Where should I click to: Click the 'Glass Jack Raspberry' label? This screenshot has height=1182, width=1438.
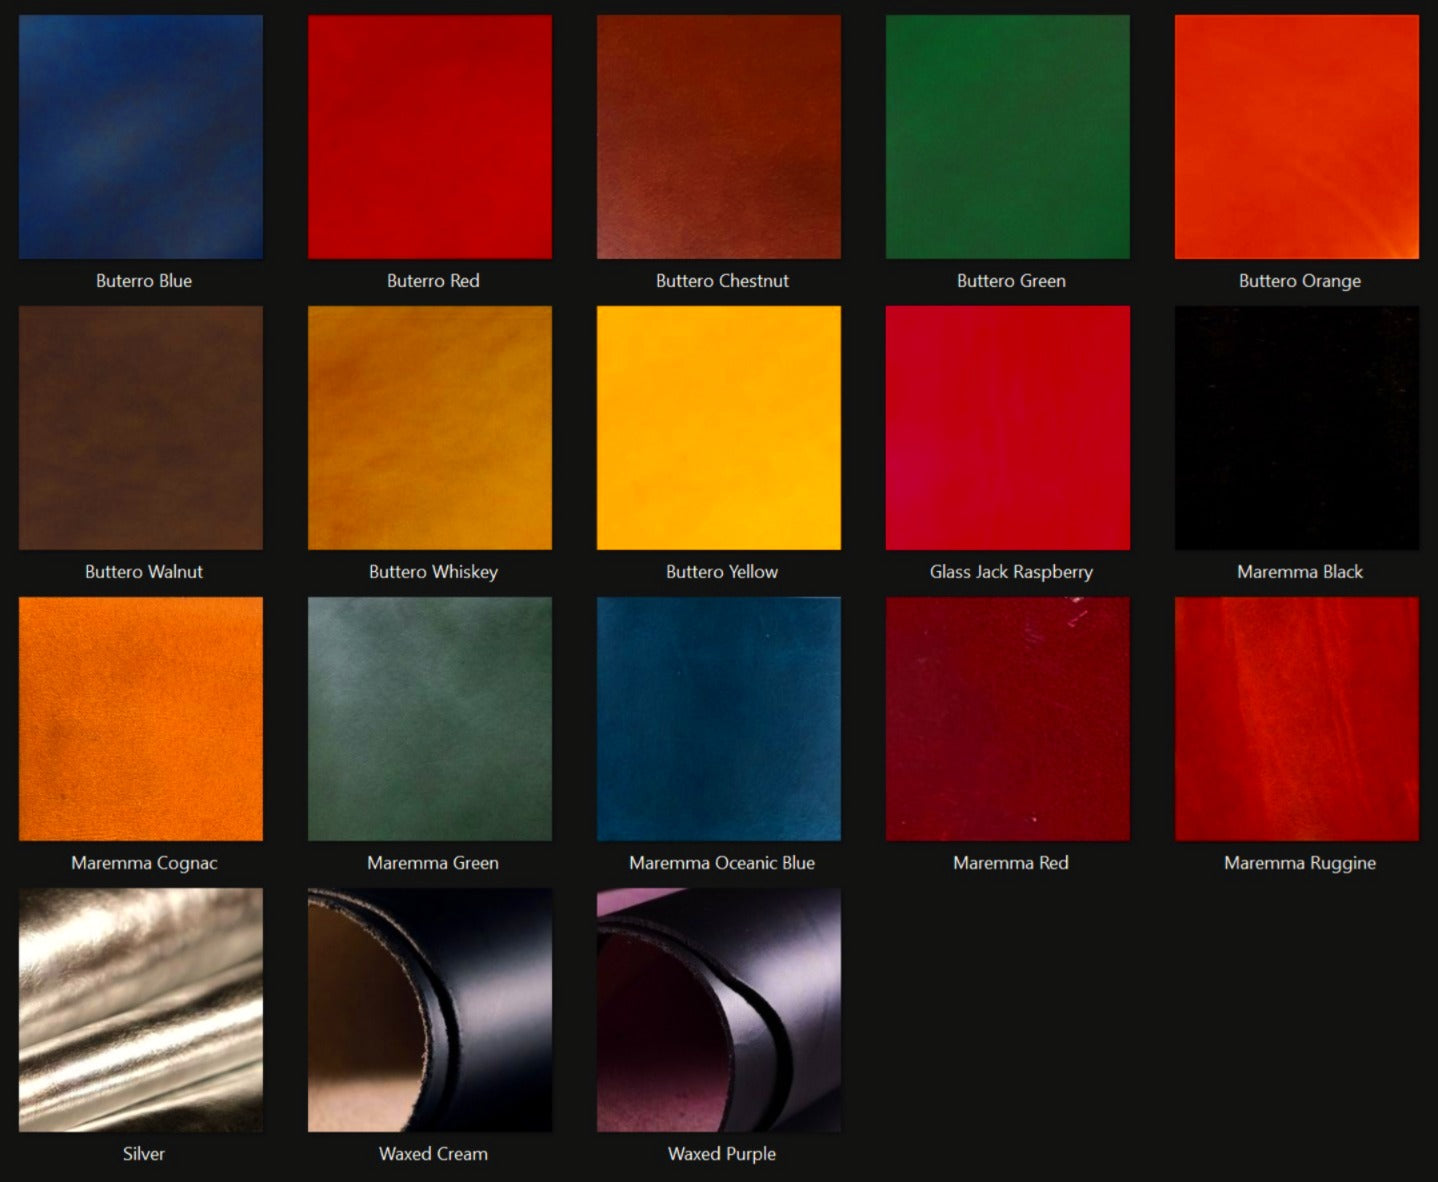1011,573
